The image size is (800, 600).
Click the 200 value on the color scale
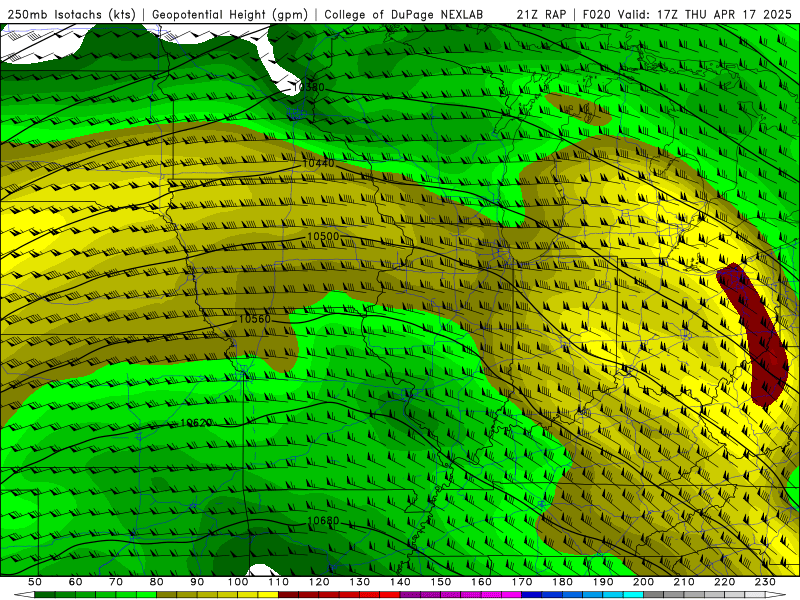pos(643,582)
